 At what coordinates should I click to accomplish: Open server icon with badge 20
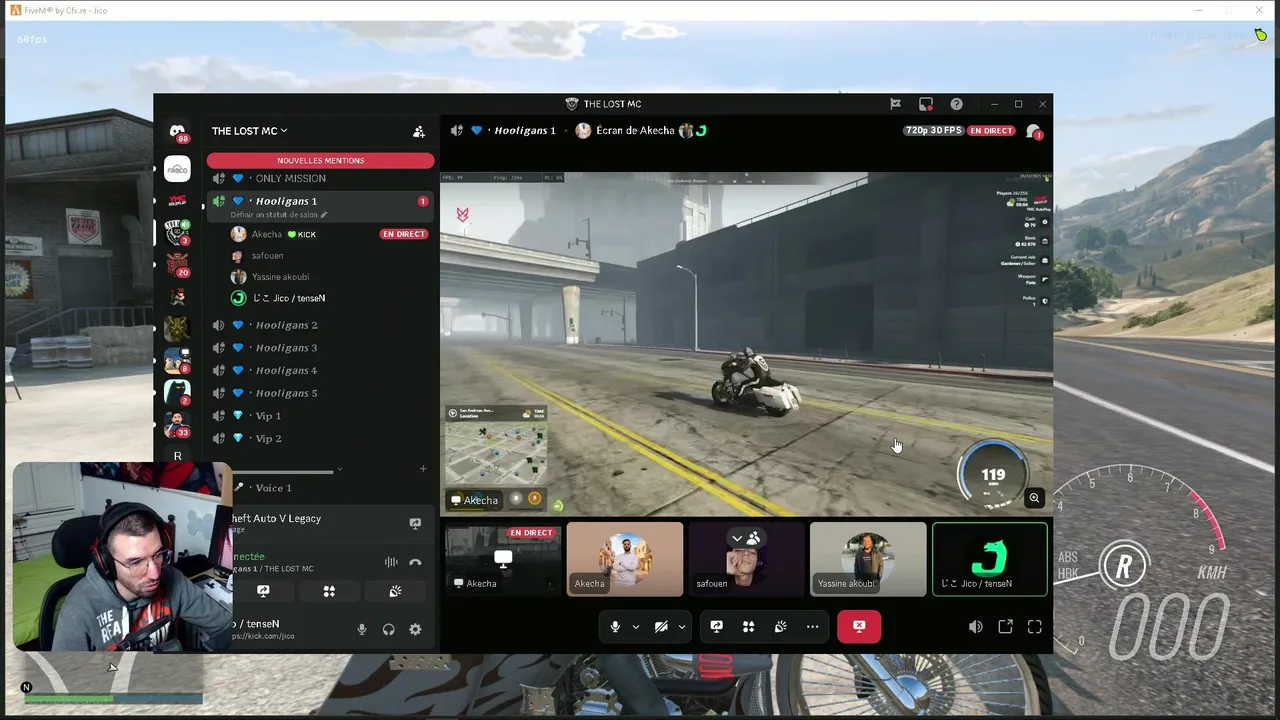pos(177,264)
